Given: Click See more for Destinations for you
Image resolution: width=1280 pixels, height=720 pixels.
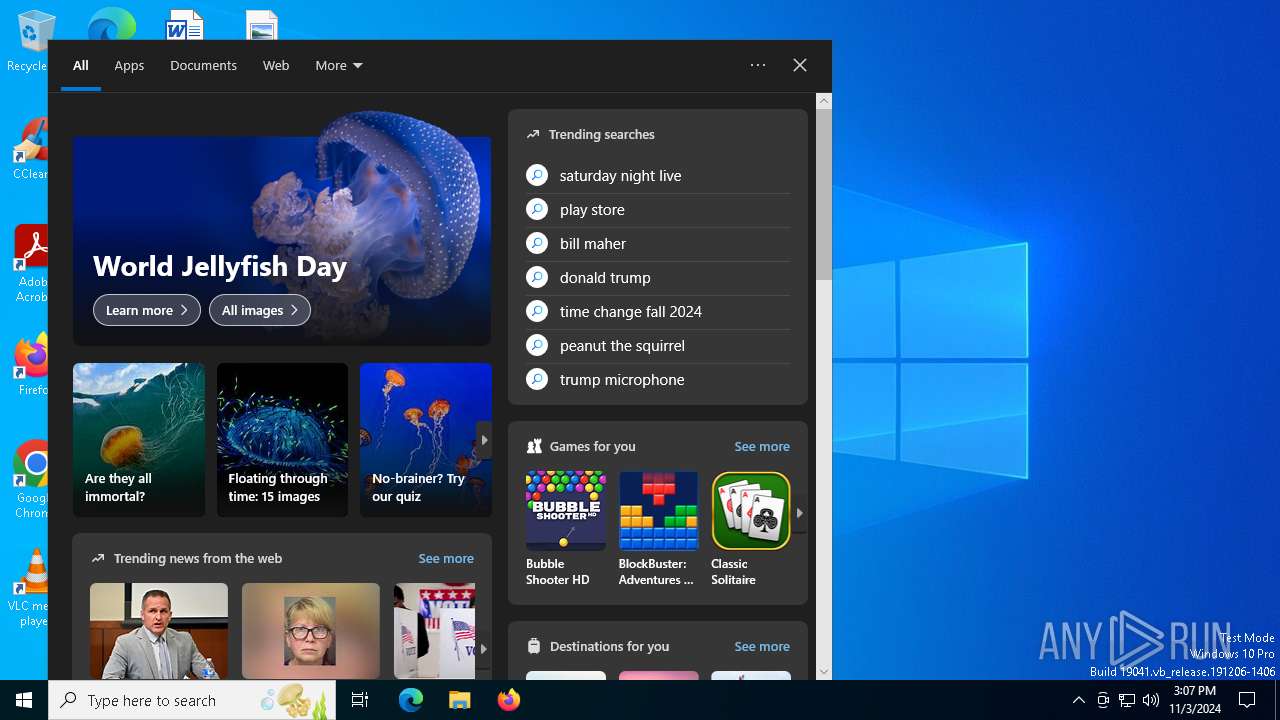Looking at the screenshot, I should [x=762, y=646].
